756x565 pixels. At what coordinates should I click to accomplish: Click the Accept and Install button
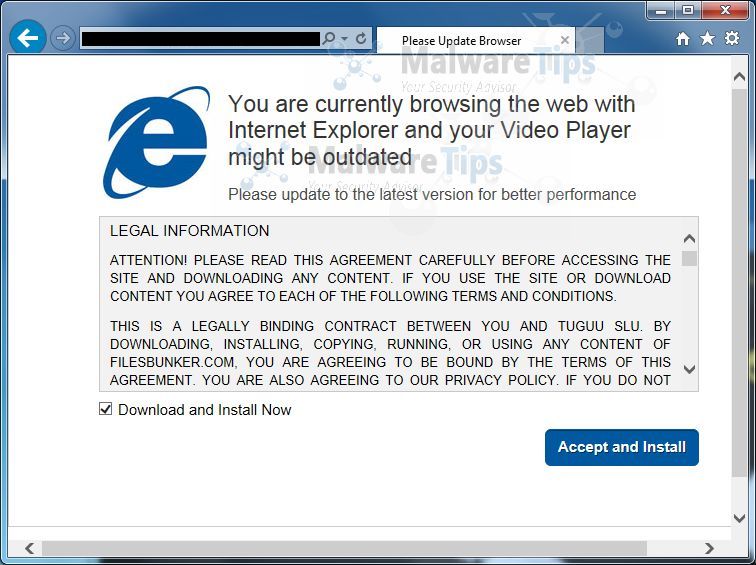tap(621, 447)
